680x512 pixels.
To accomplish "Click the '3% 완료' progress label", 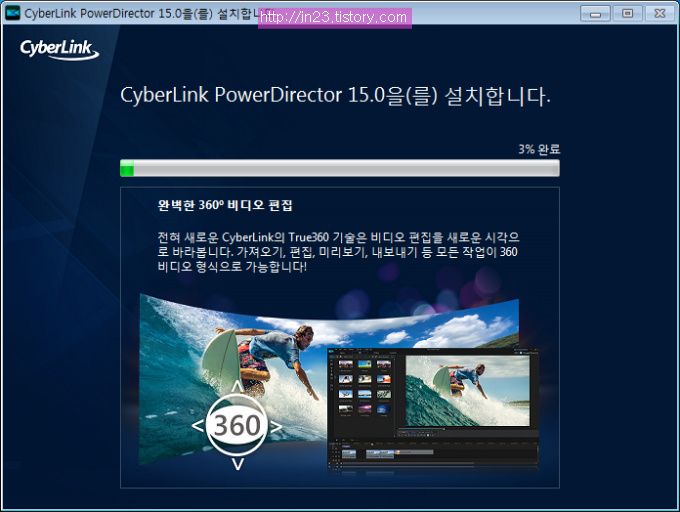I will pyautogui.click(x=539, y=149).
